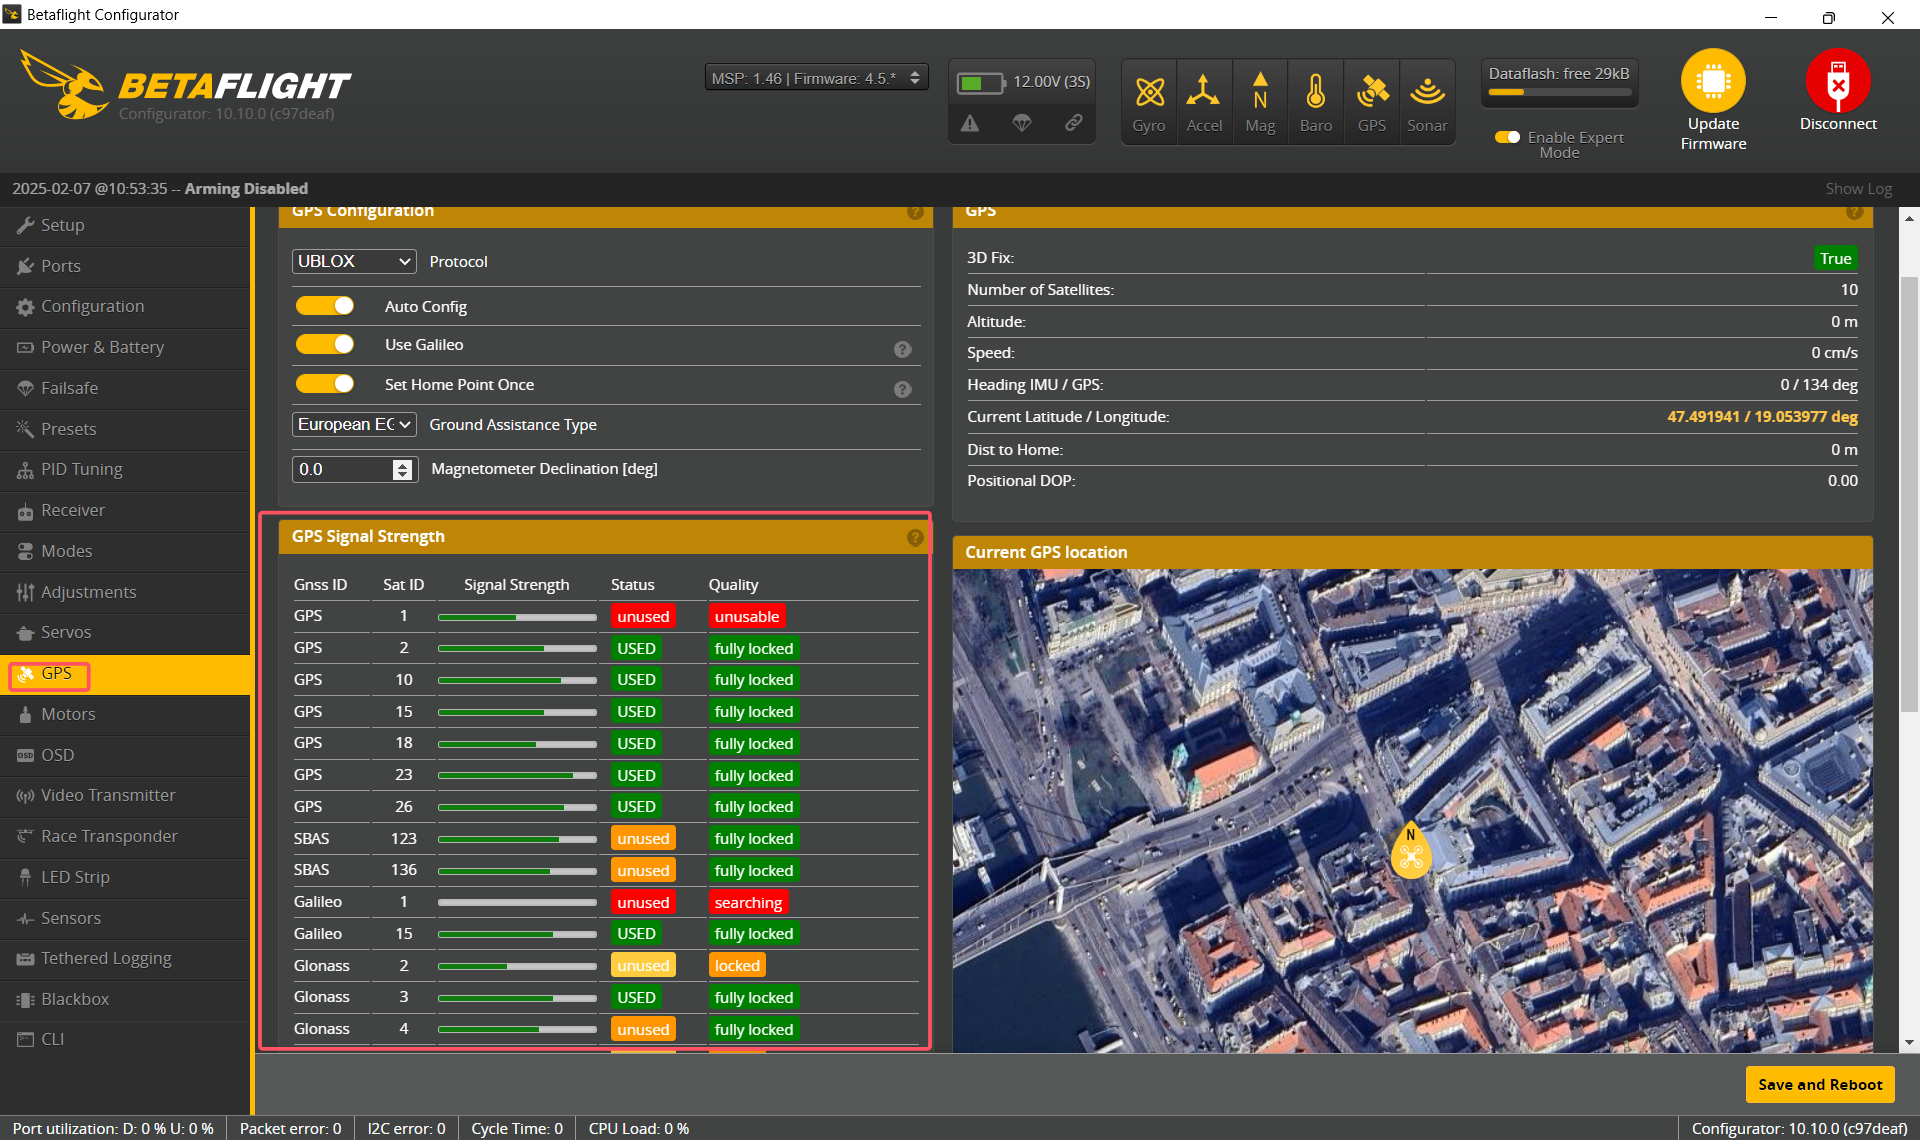Viewport: 1920px width, 1140px height.
Task: Open the Receiver tab
Action: pos(125,510)
